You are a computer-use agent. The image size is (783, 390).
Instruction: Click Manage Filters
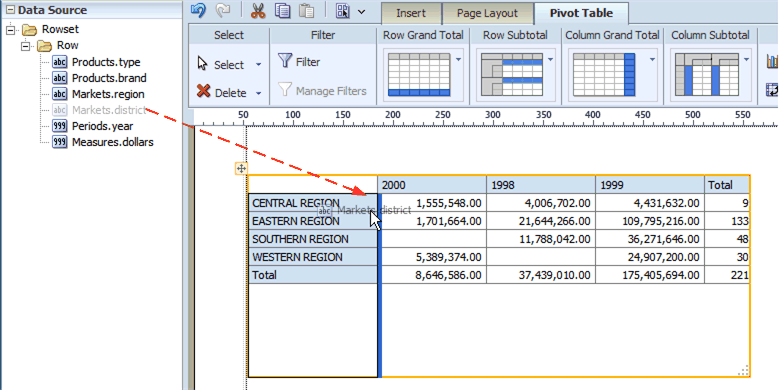tap(323, 91)
